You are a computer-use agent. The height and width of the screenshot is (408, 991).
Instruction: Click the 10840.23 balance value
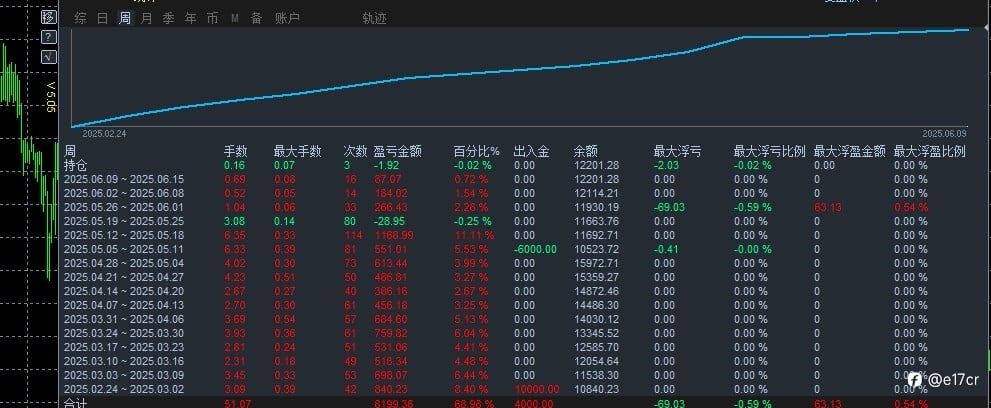596,389
